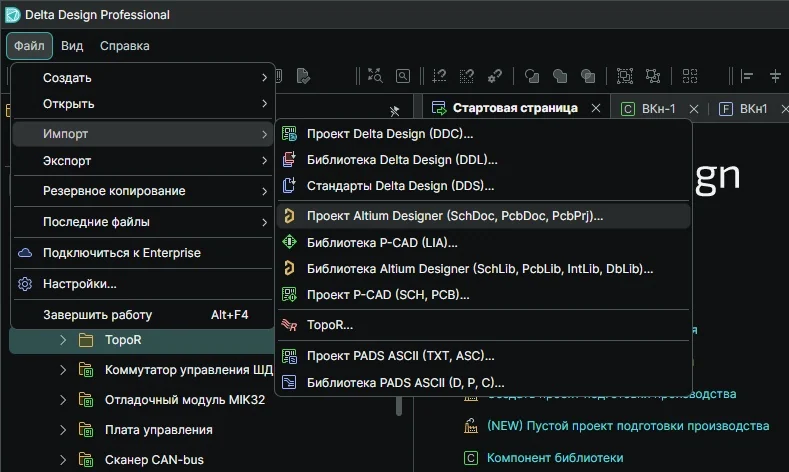Expand Отладочный модуль MIK32 project
Viewport: 789px width, 472px height.
(63, 400)
